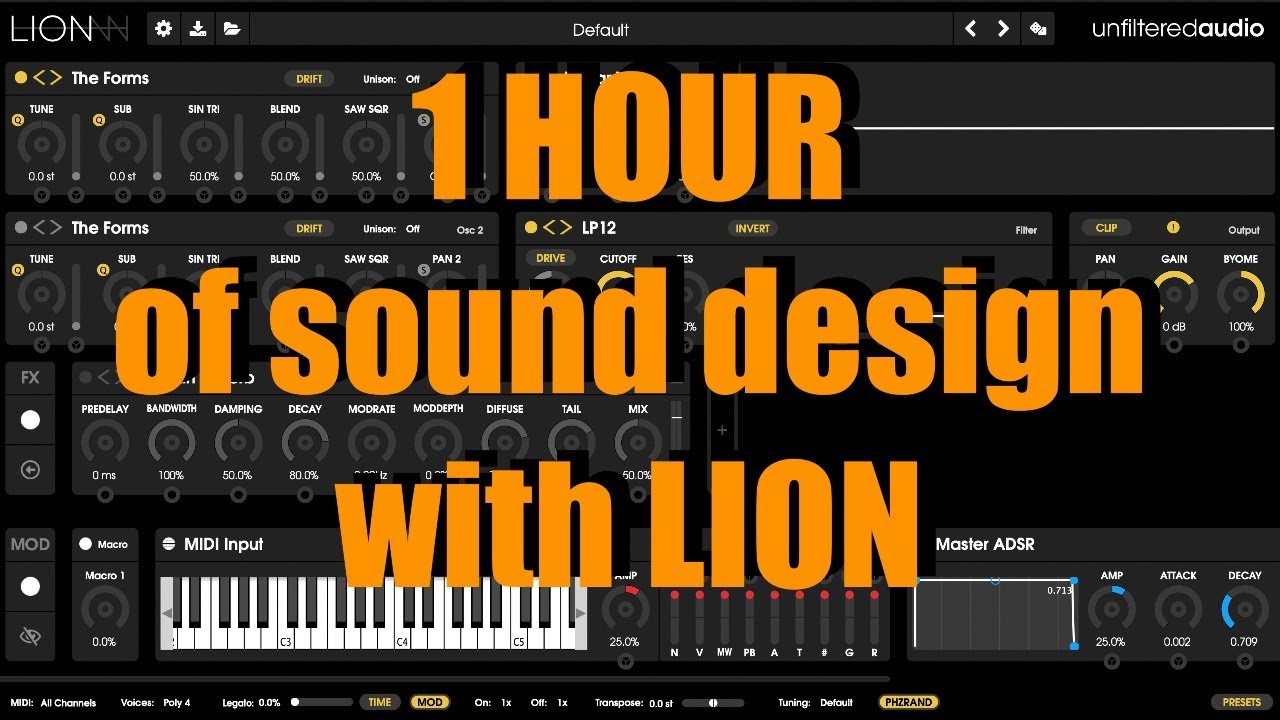This screenshot has height=720, width=1280.
Task: Click the Q quantize icon beside Osc 2 TUNE
Action: click(x=17, y=270)
